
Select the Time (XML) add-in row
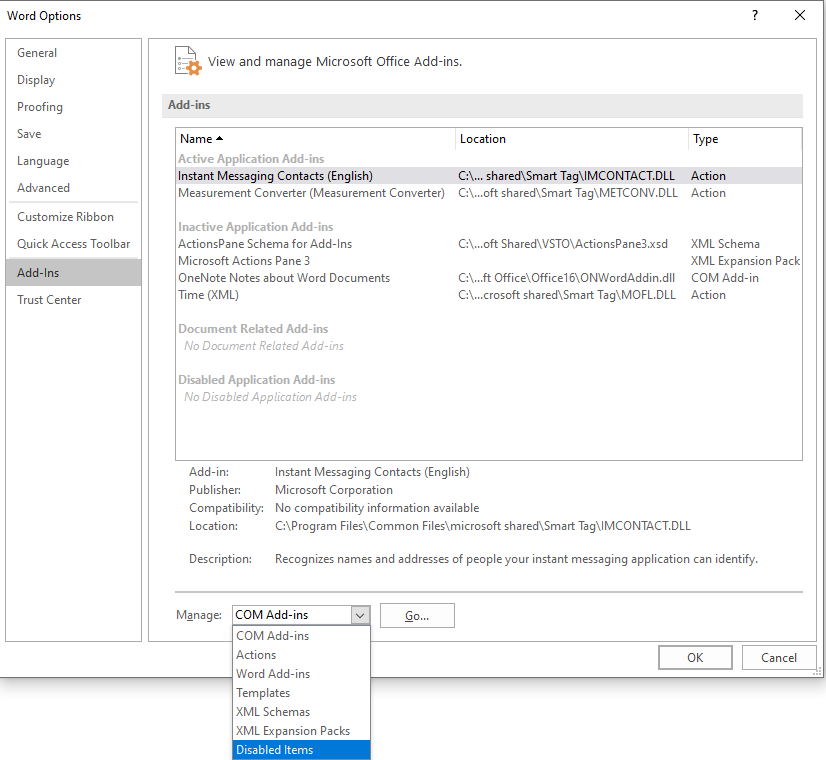(489, 295)
